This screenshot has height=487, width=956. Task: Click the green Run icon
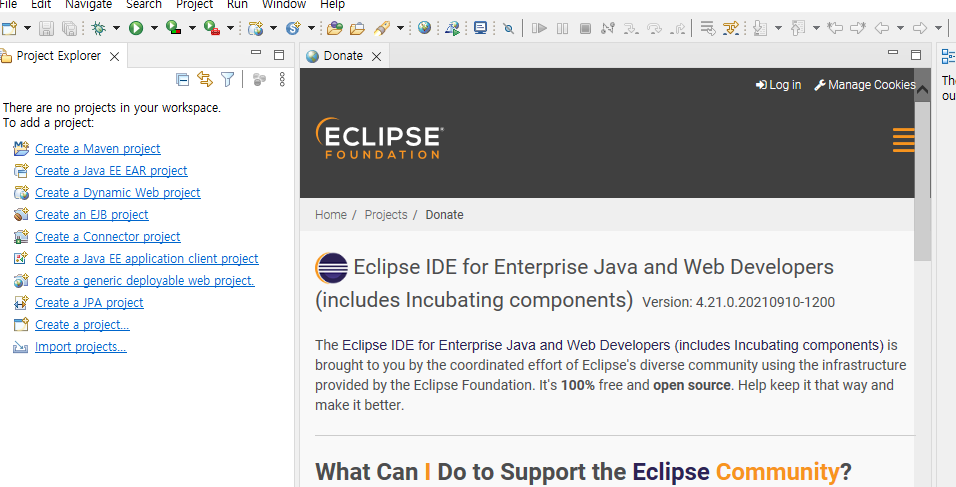click(x=136, y=28)
